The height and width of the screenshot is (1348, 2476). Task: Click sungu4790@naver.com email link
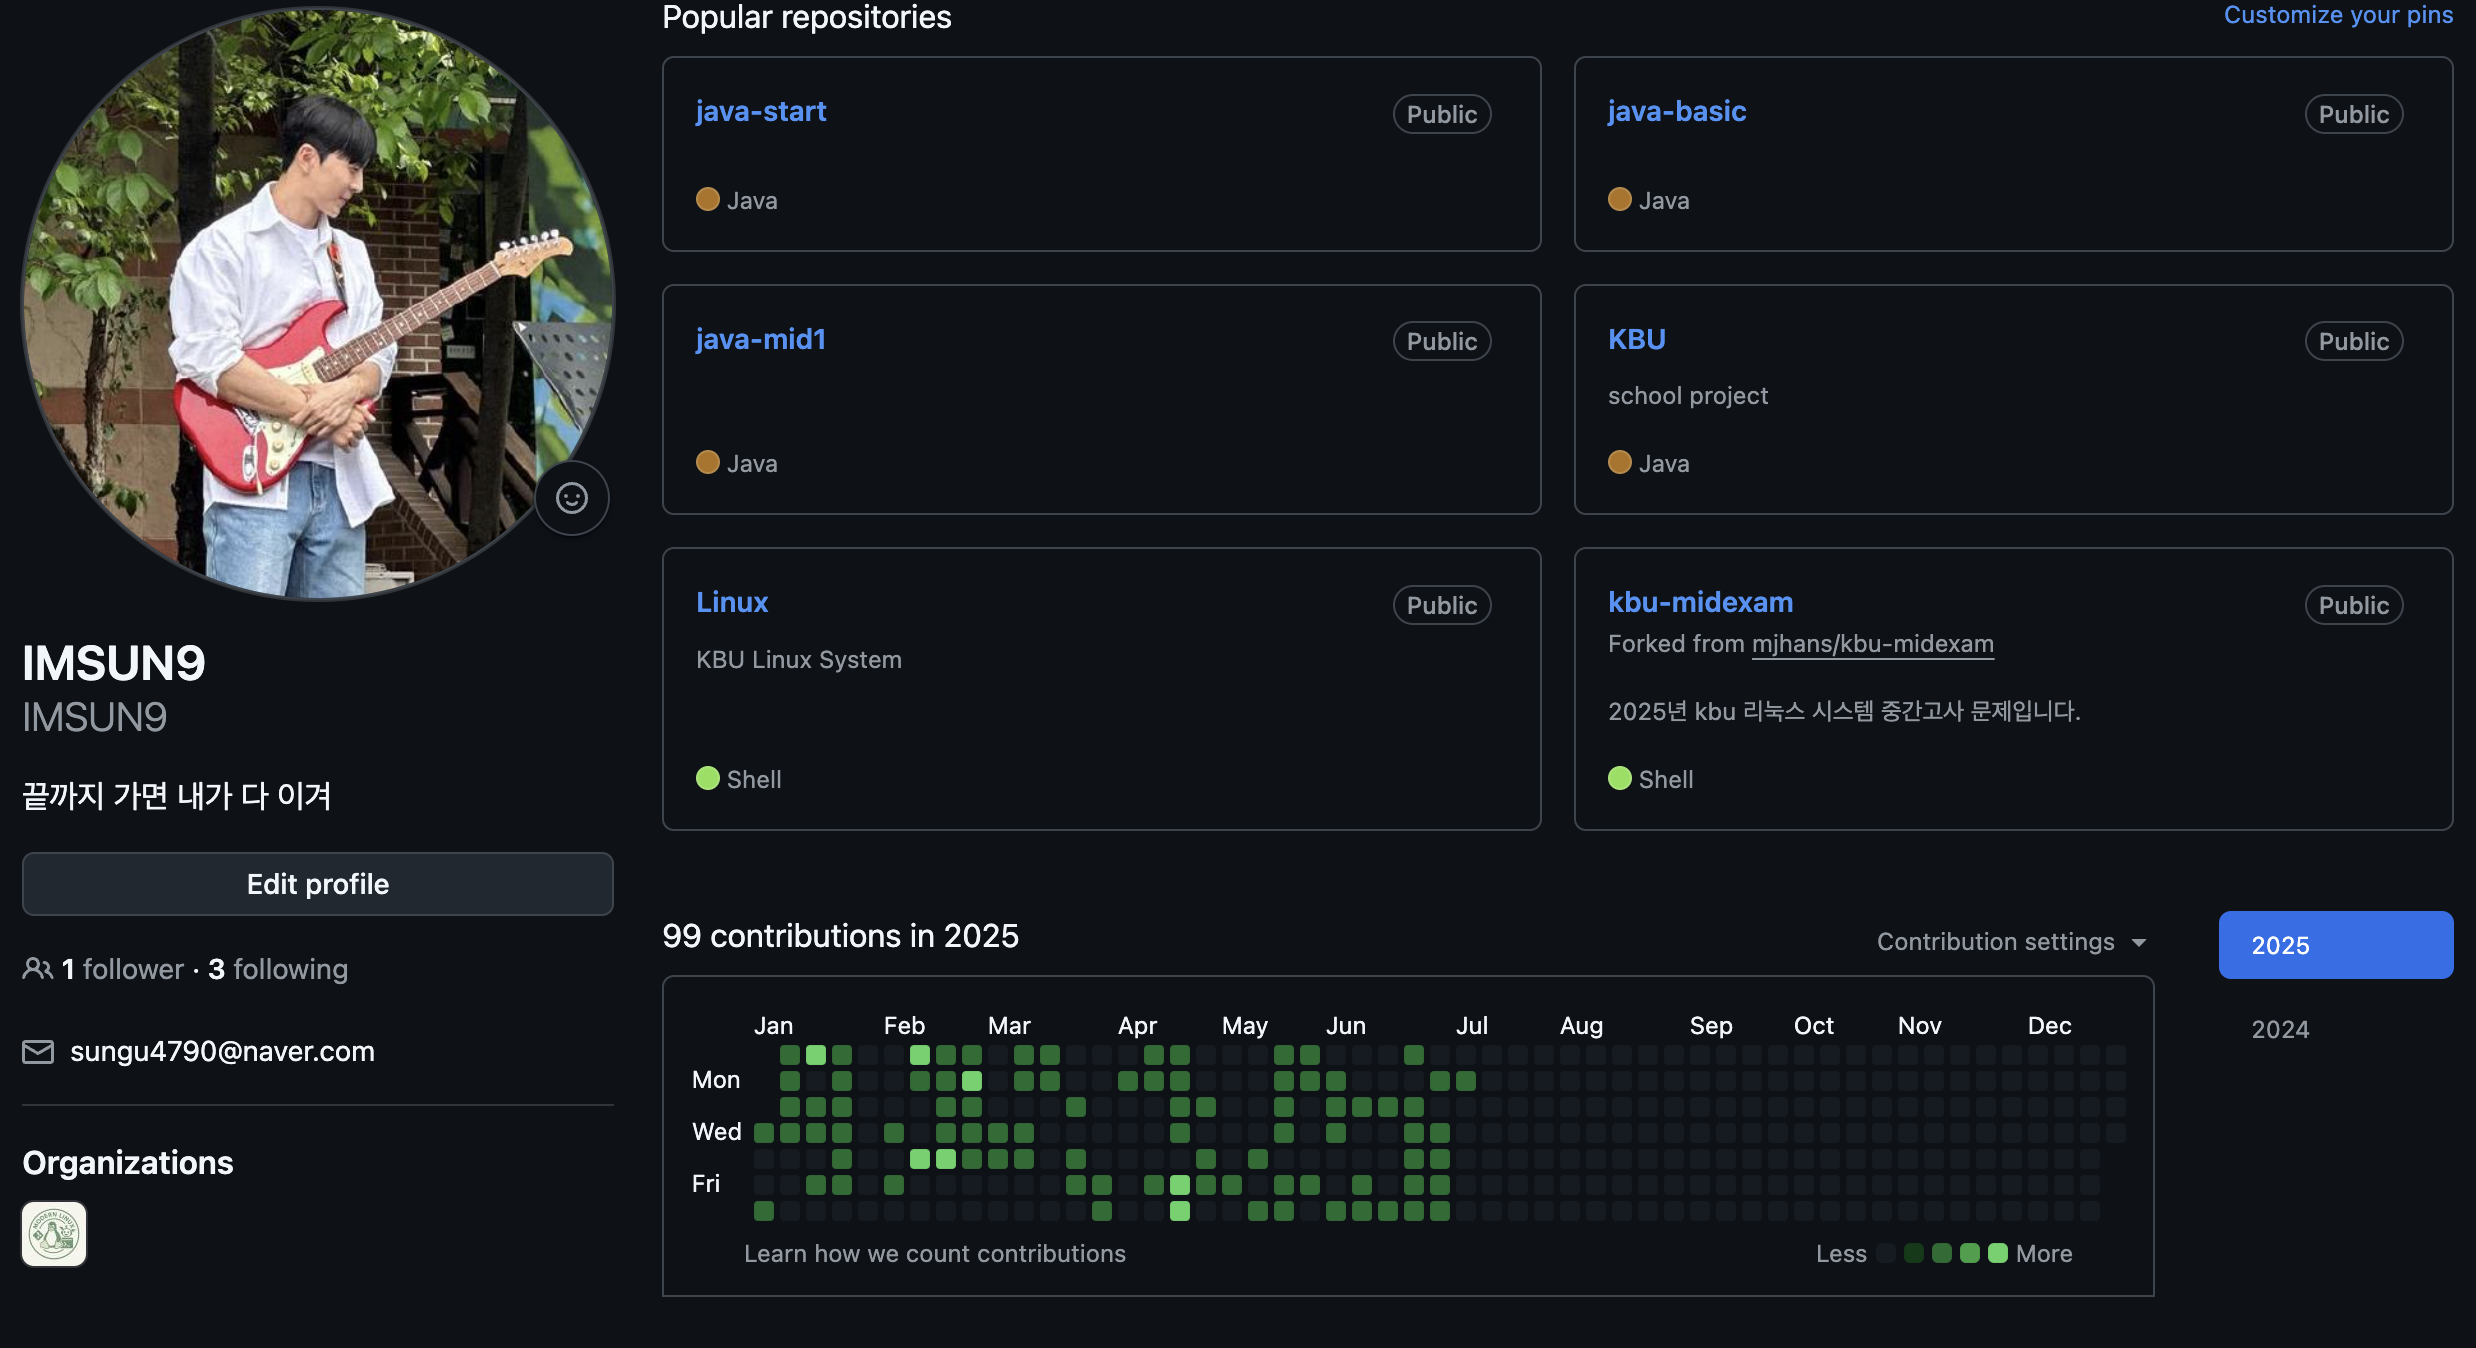(x=222, y=1052)
